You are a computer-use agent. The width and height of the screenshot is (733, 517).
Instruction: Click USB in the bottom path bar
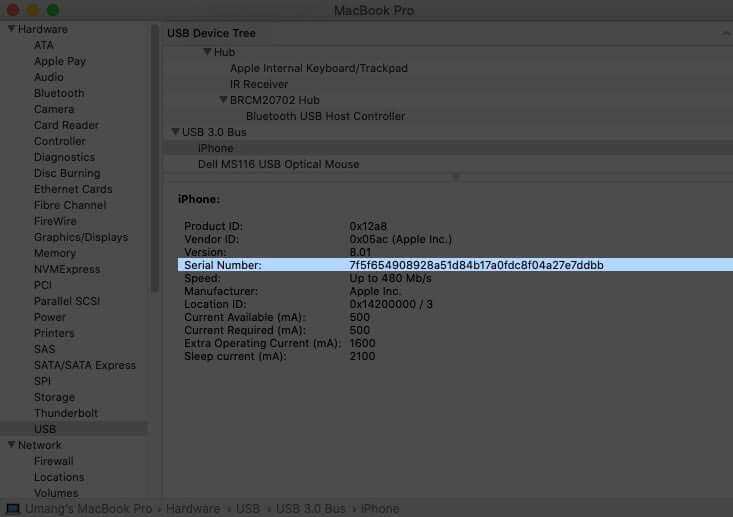pos(248,509)
